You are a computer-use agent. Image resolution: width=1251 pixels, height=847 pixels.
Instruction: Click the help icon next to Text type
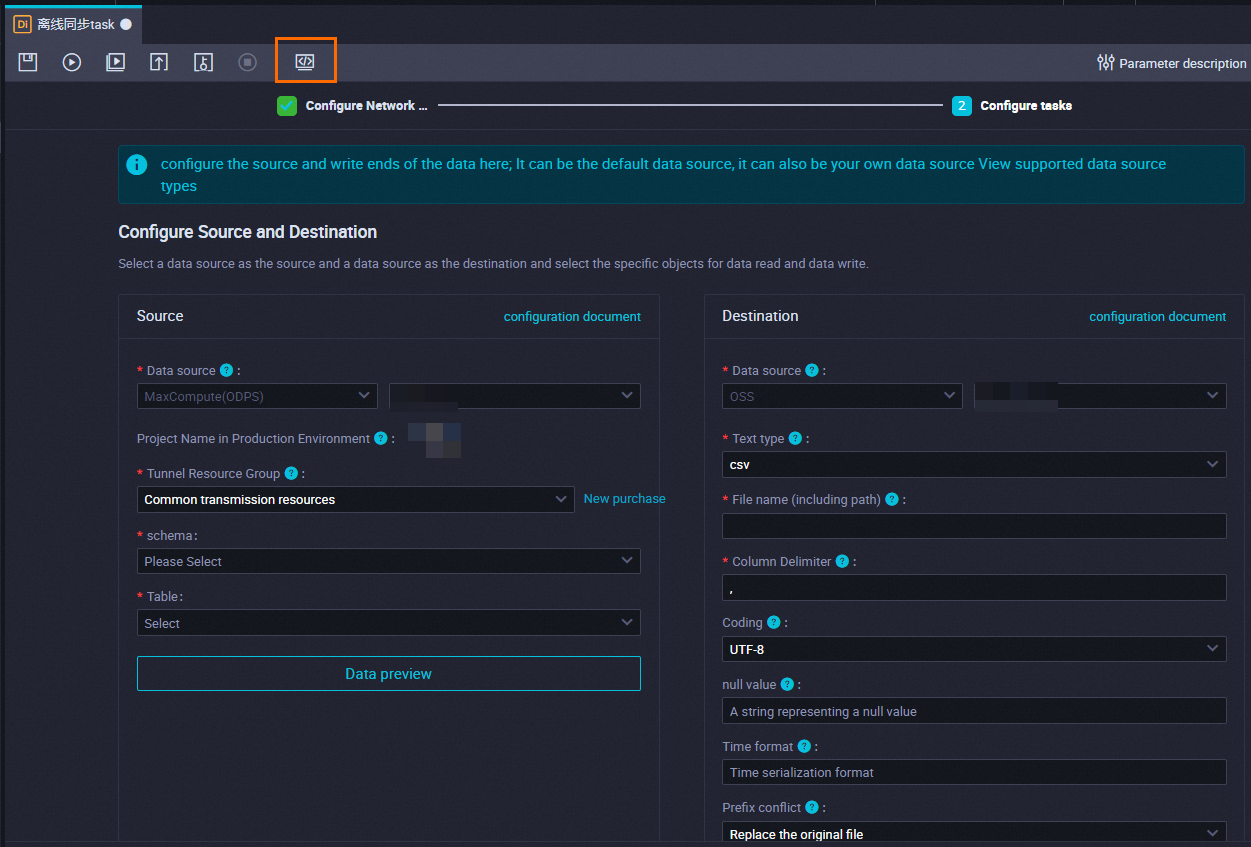793,438
